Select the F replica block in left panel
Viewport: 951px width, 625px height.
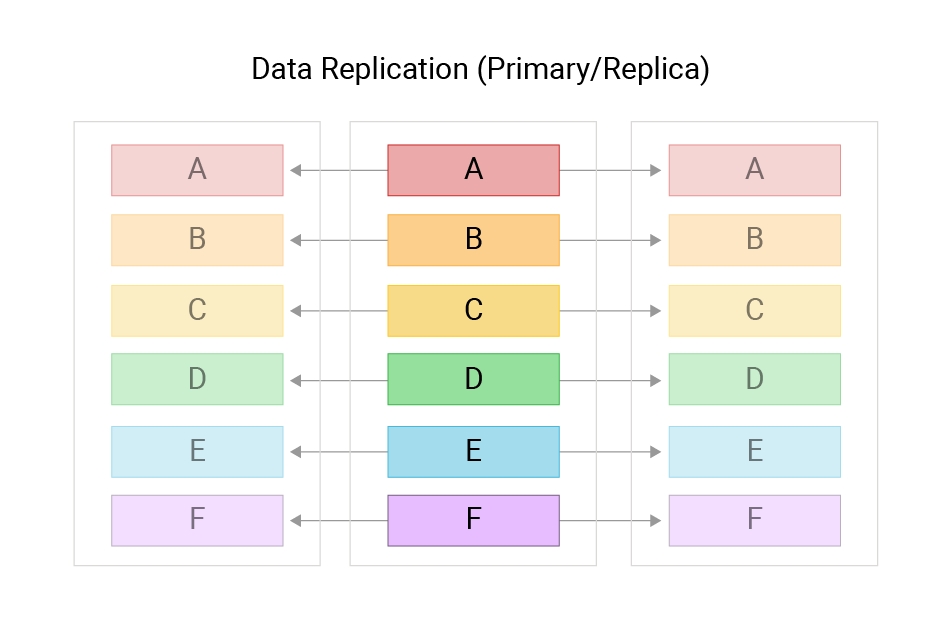197,520
